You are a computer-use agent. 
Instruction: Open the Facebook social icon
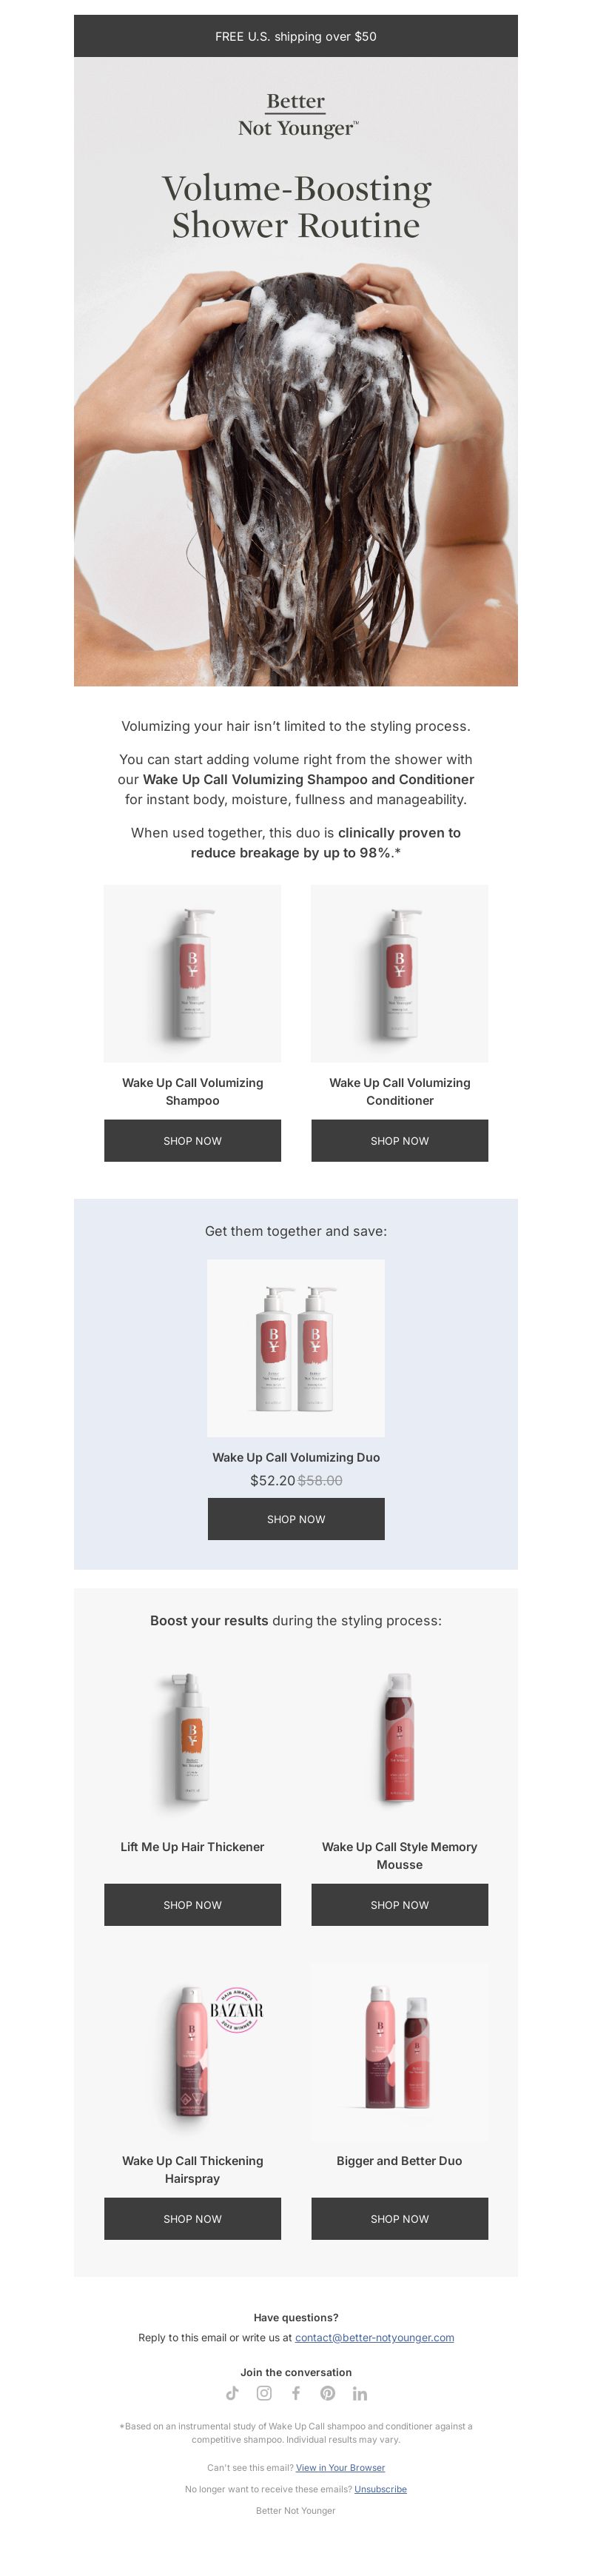click(x=296, y=2393)
